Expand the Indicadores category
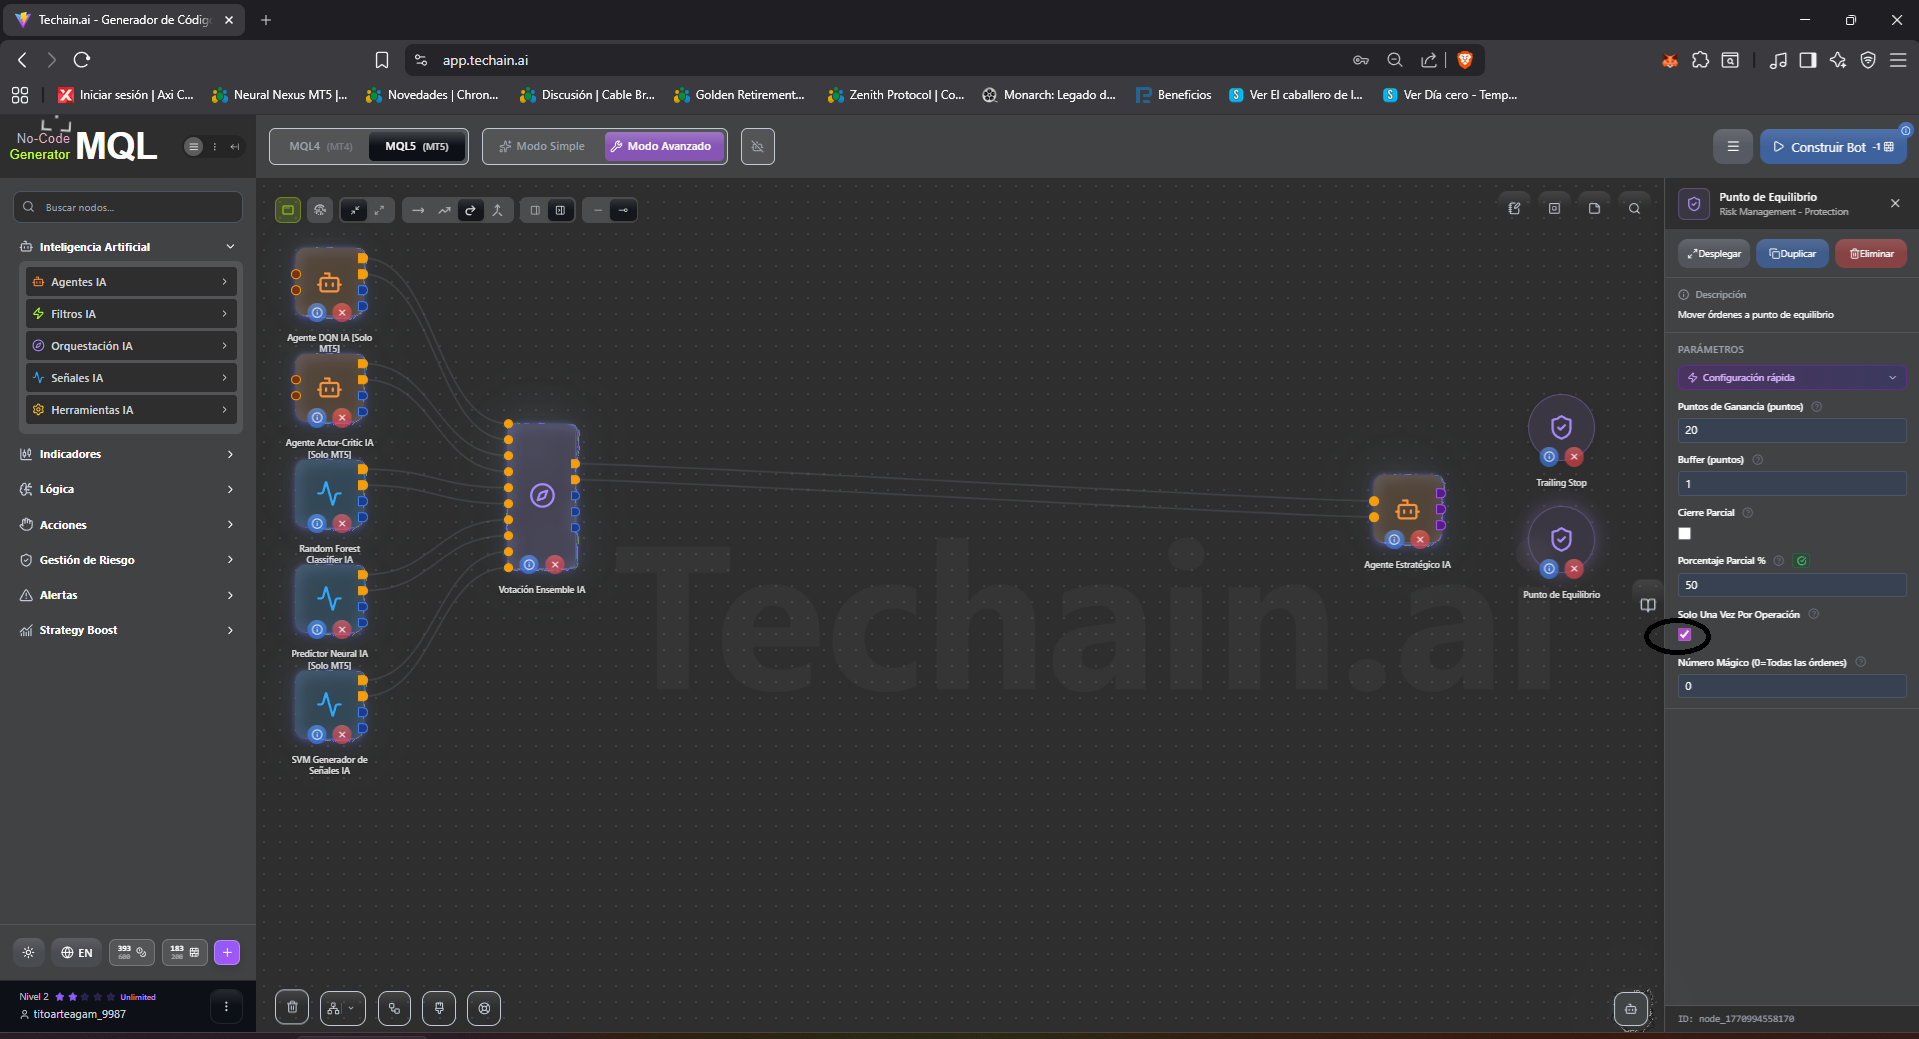Screen dimensions: 1919x1039 tap(128, 454)
